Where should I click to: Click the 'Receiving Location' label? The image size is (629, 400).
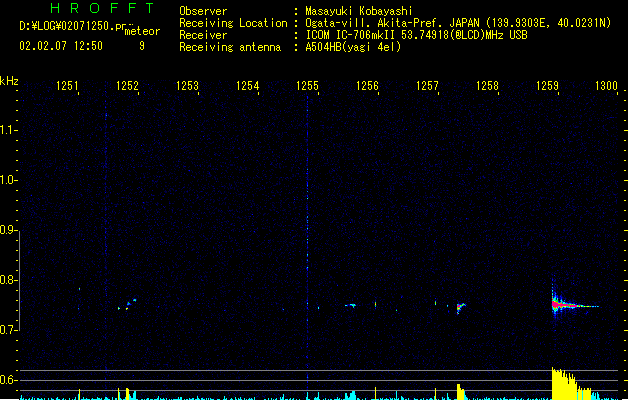pos(233,23)
